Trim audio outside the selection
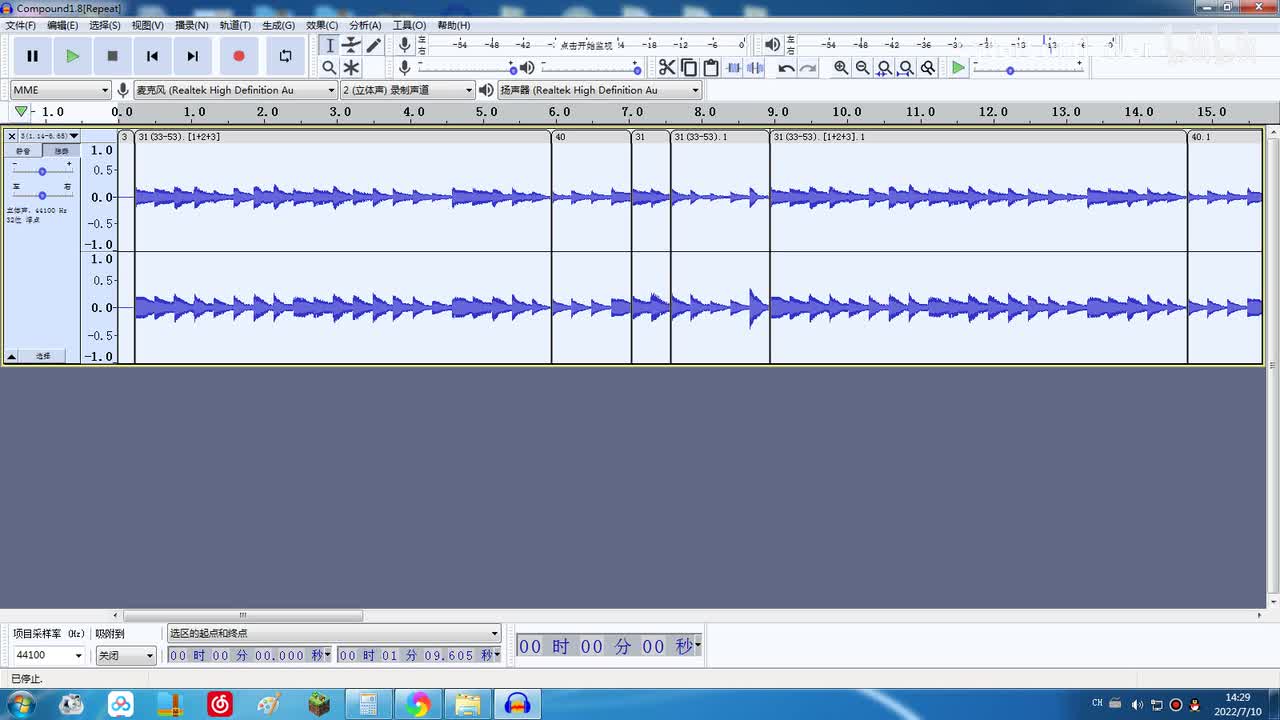The image size is (1280, 720). pos(733,67)
